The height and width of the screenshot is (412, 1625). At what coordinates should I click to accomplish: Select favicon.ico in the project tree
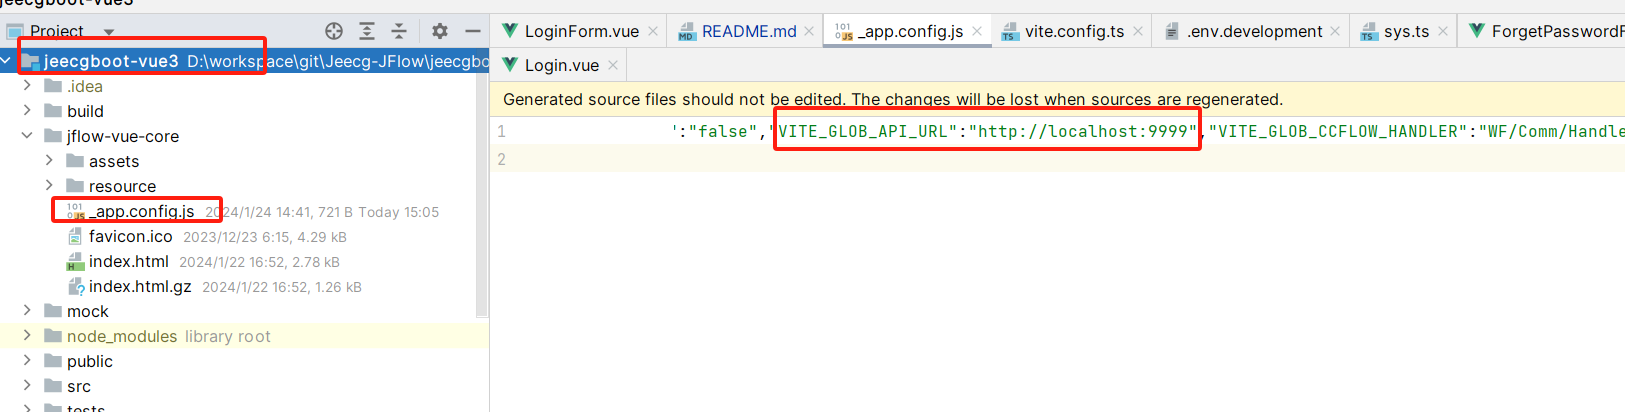click(130, 236)
